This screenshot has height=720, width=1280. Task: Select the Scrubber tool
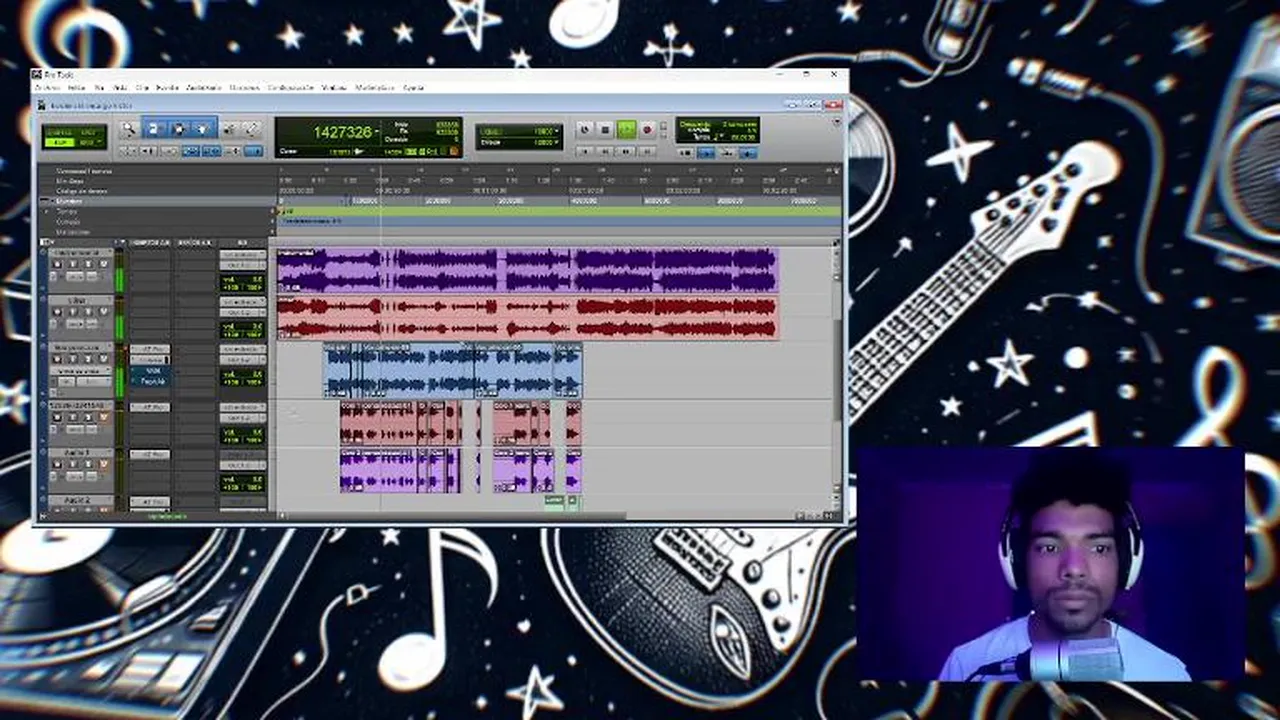[x=230, y=129]
